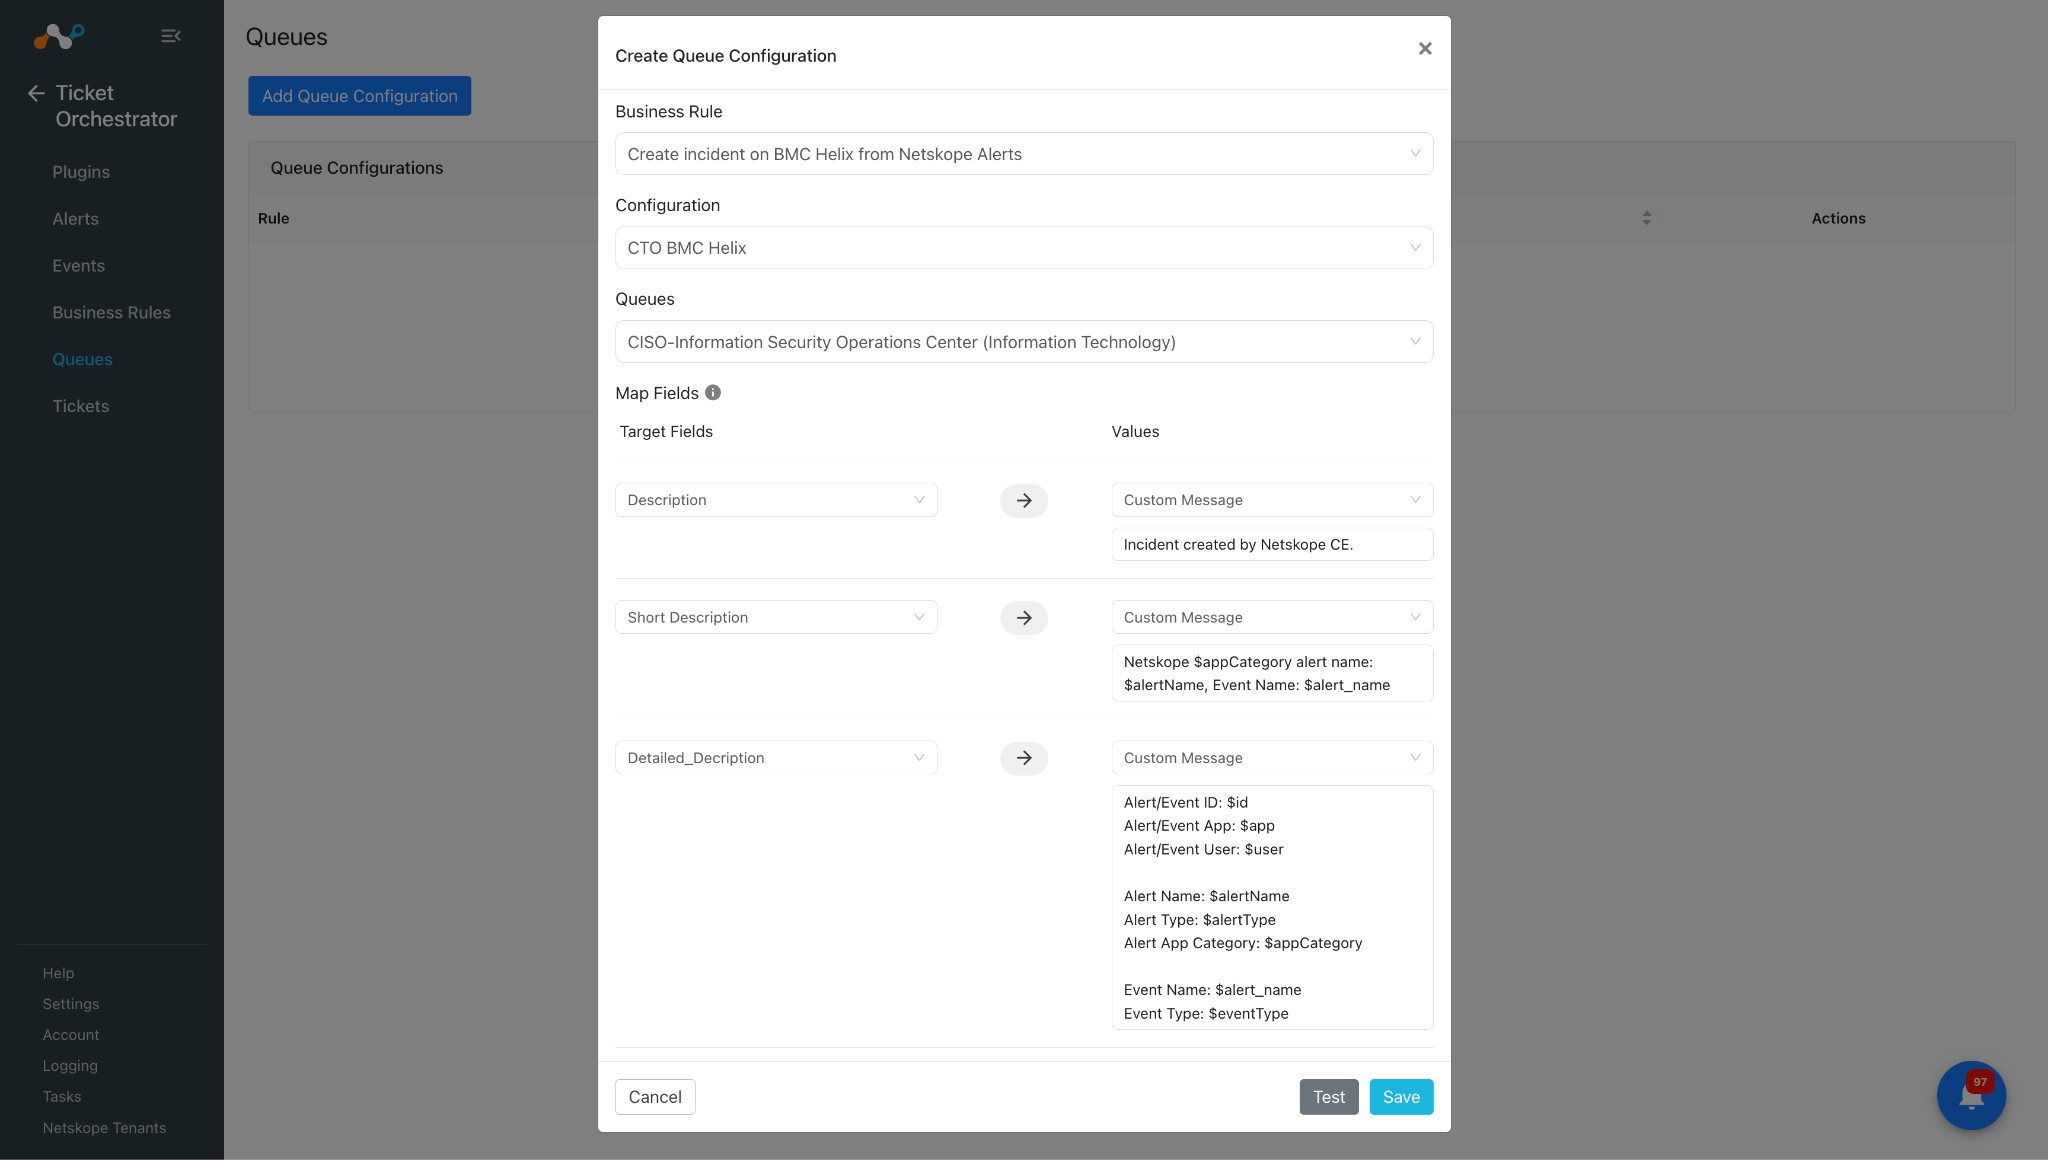Click the arrow button in Detailed_Decription row
2048x1160 pixels.
[x=1024, y=758]
